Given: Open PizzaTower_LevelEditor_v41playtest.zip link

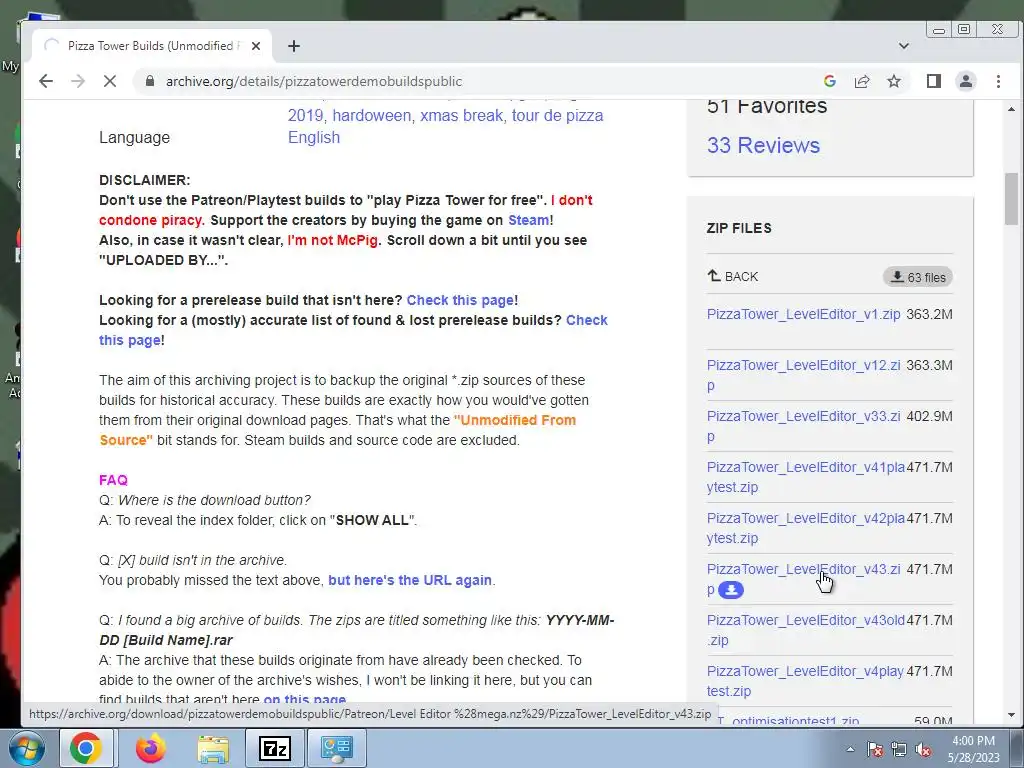Looking at the screenshot, I should (805, 477).
